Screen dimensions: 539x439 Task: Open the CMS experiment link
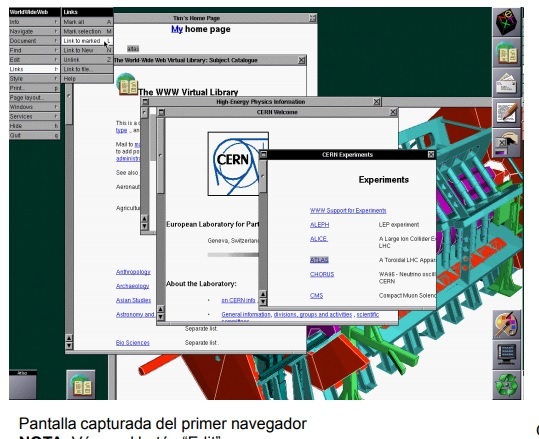point(316,295)
